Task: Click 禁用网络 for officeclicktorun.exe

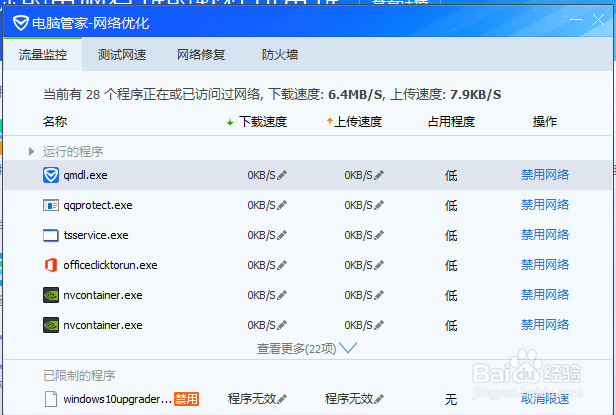Action: point(545,264)
